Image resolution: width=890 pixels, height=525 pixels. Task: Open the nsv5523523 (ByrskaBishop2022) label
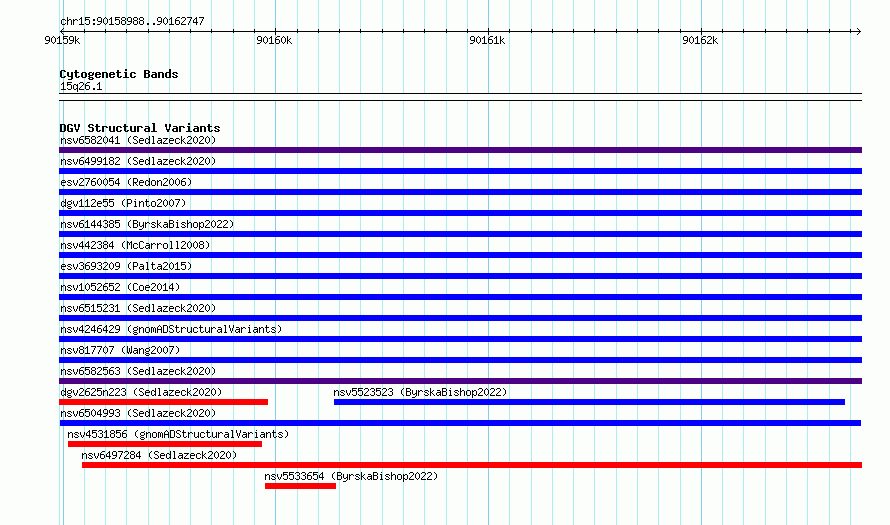click(x=420, y=392)
